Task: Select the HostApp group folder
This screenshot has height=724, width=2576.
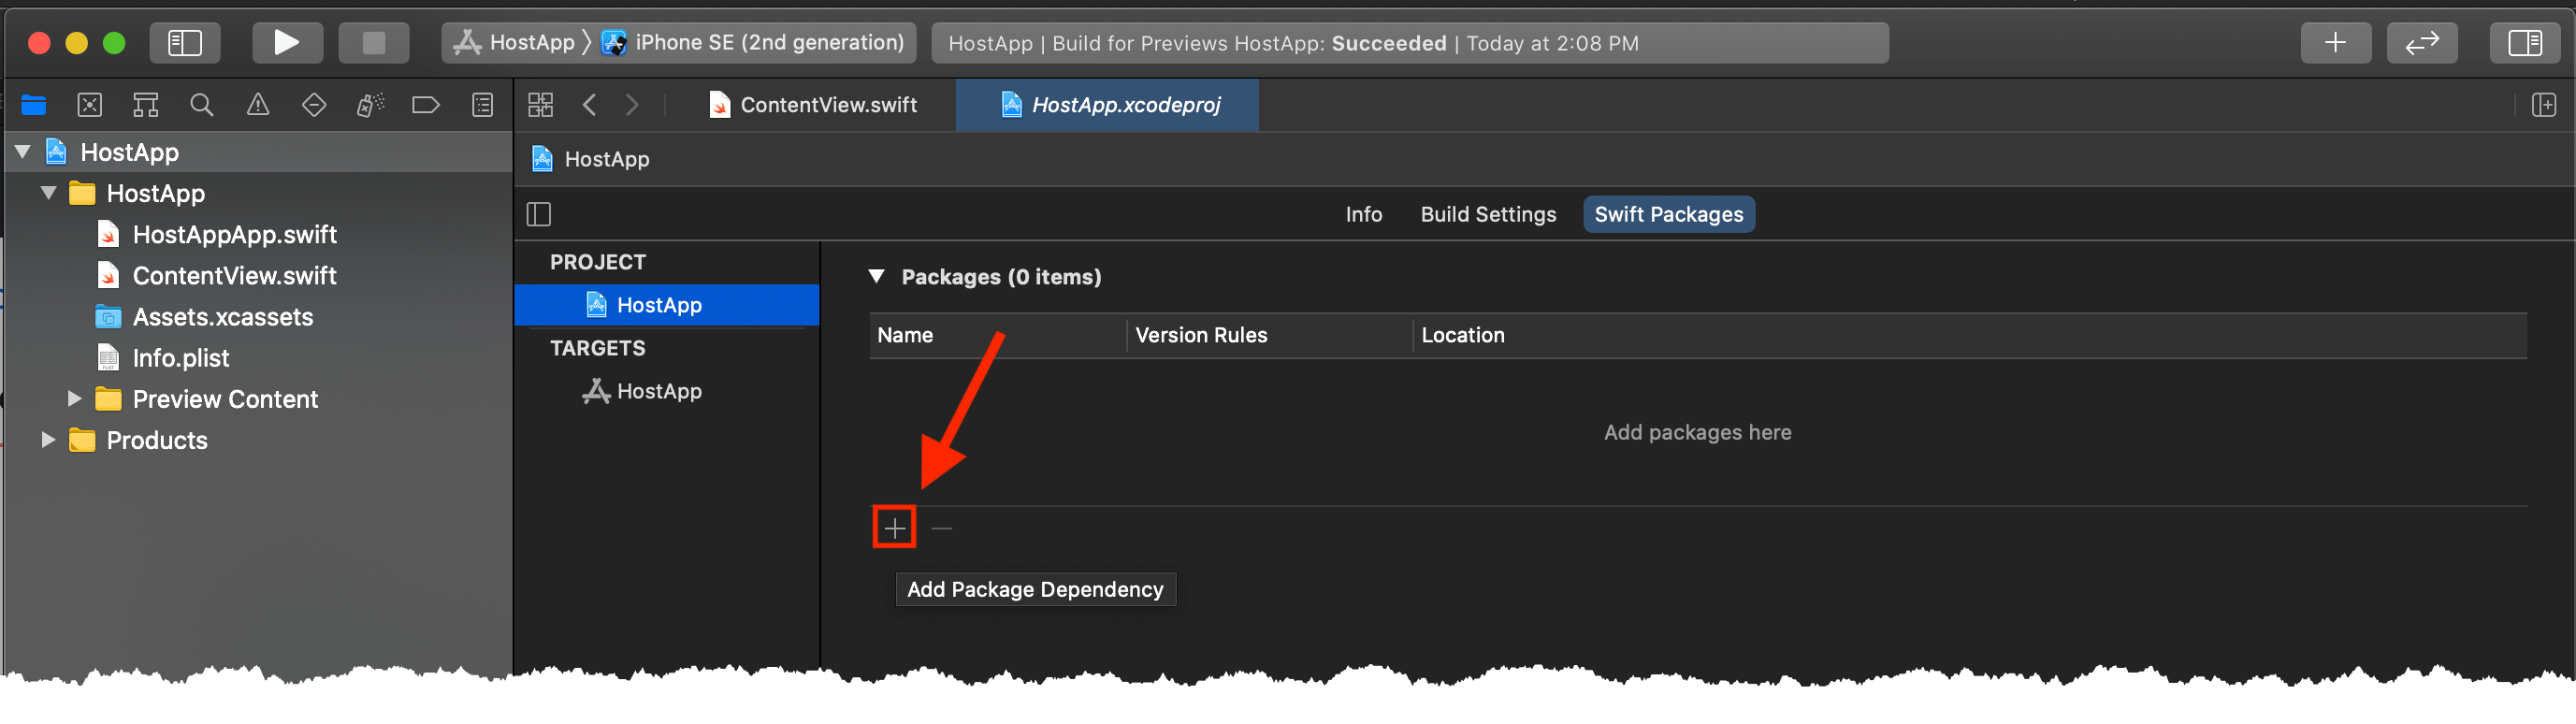Action: (x=155, y=193)
